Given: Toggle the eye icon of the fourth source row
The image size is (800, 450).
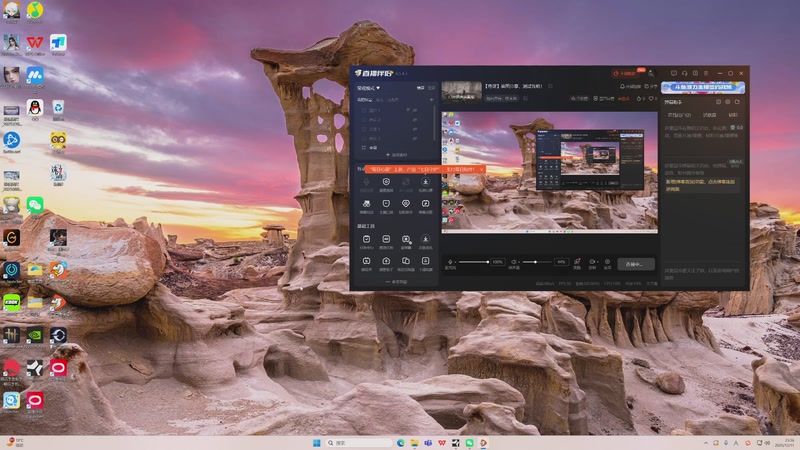Looking at the screenshot, I should coord(415,138).
